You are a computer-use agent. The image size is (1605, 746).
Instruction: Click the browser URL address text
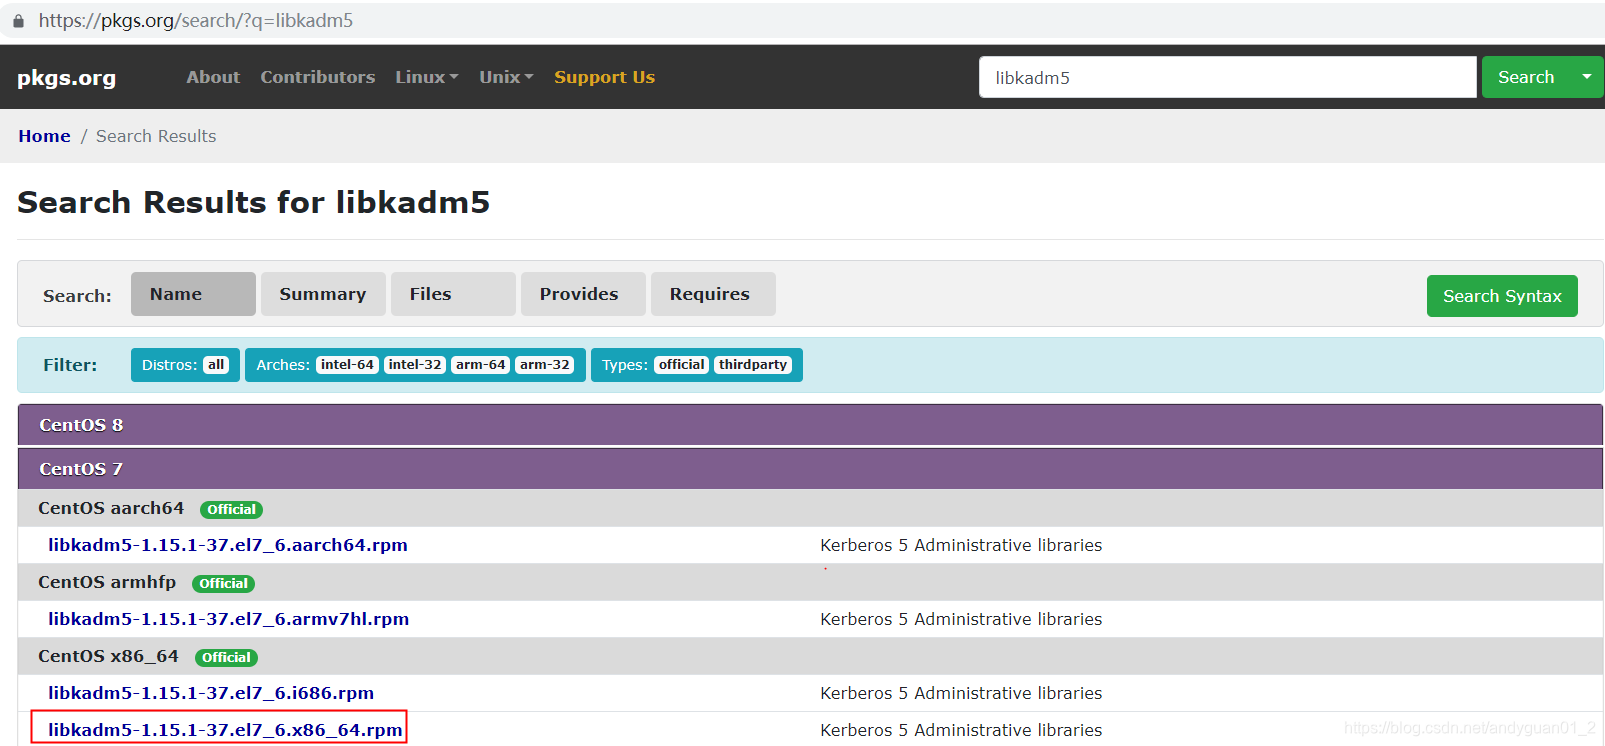pos(196,21)
